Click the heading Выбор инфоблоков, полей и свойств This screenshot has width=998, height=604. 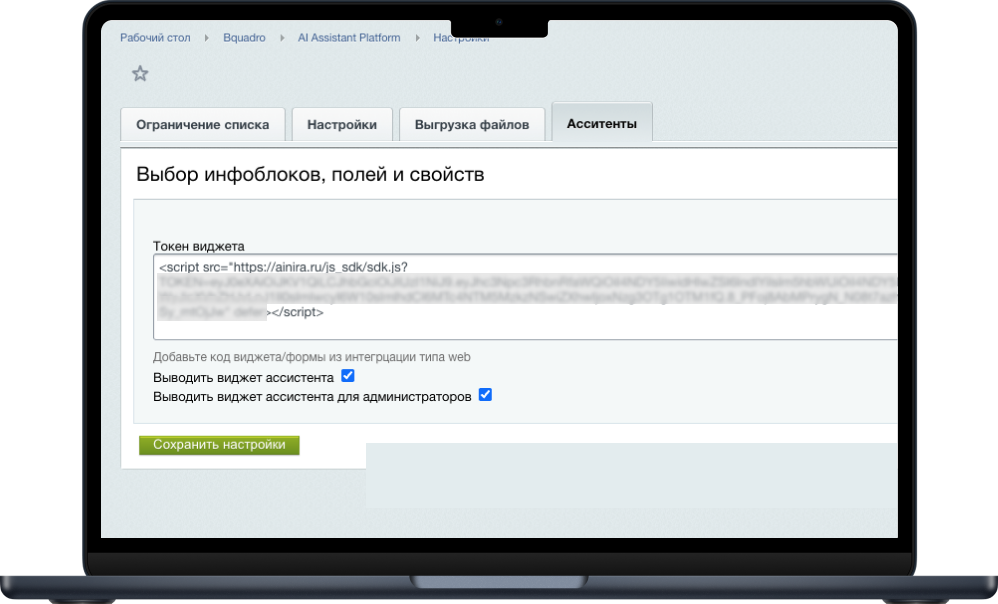pos(310,174)
